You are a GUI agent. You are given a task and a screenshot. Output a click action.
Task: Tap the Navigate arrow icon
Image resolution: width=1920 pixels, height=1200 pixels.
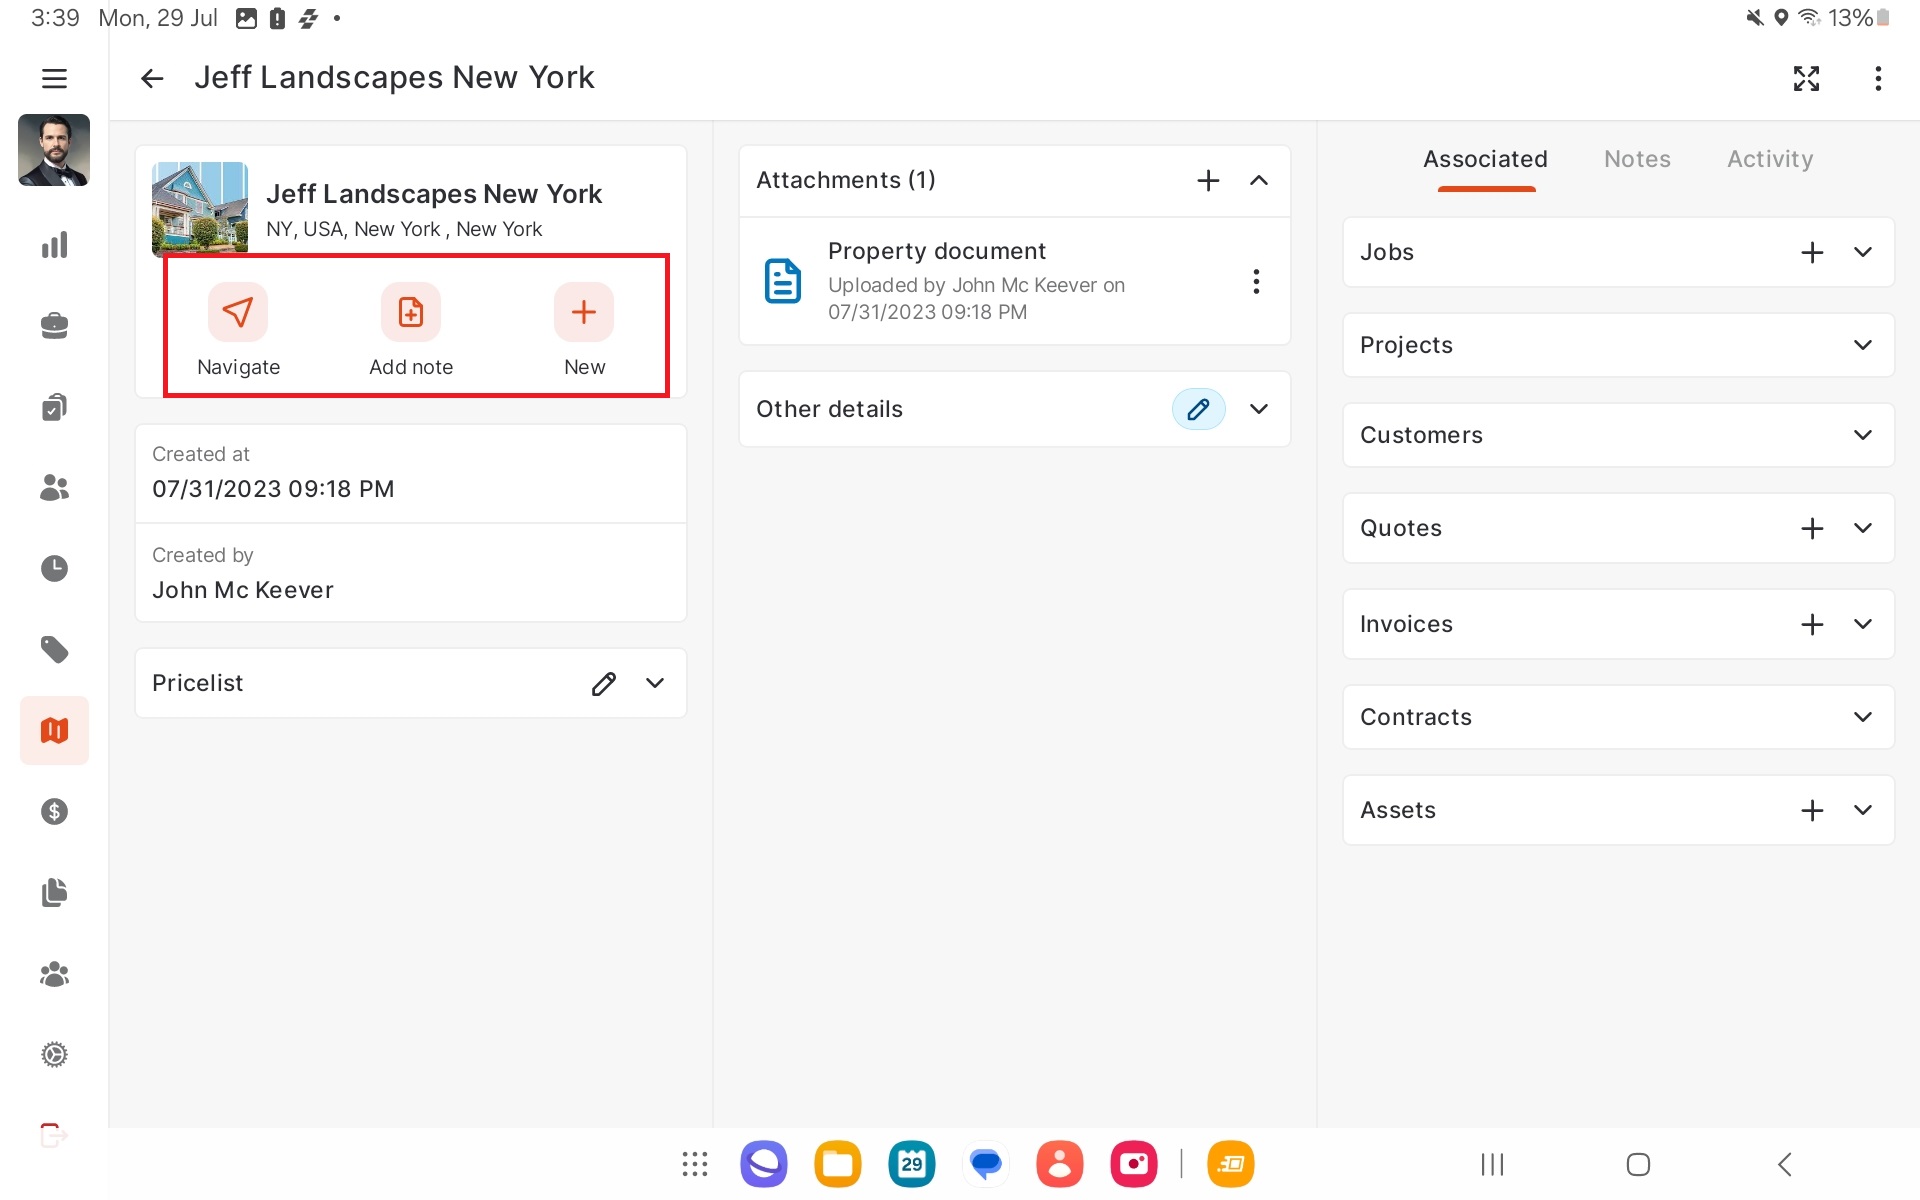click(x=238, y=312)
